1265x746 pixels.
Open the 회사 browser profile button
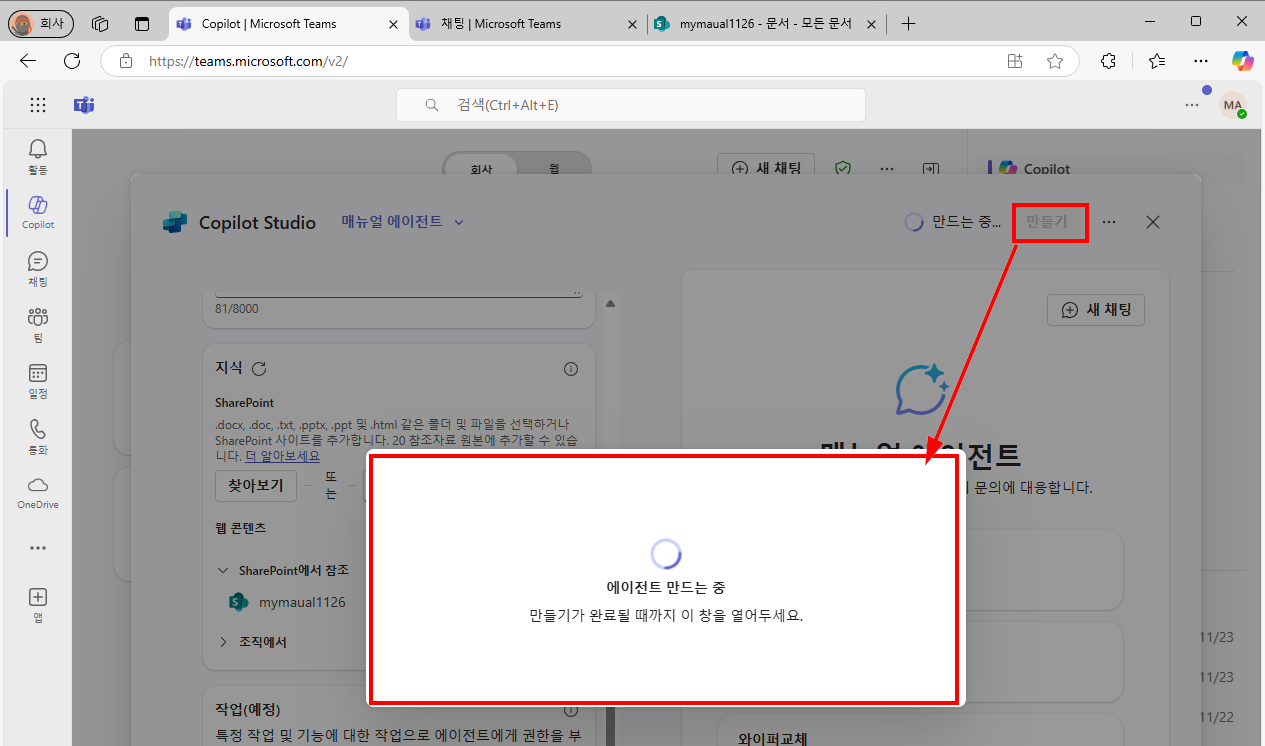point(40,23)
